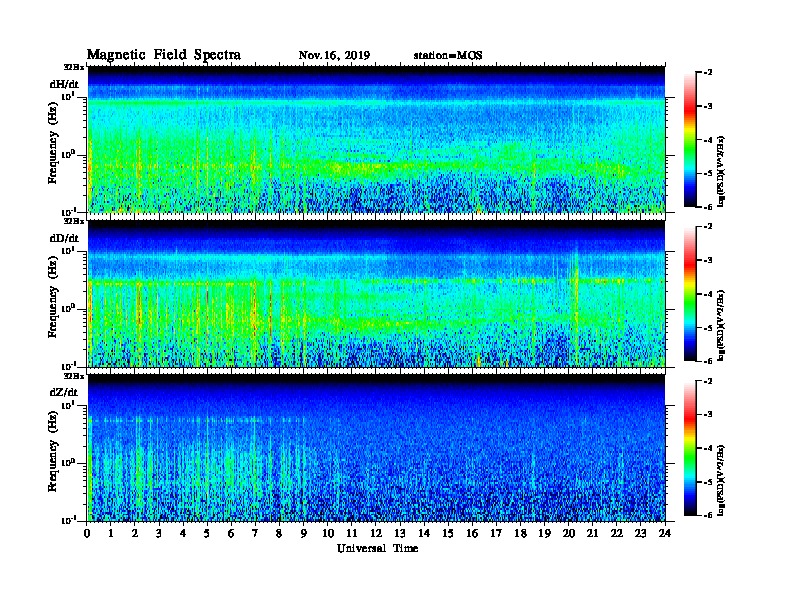Click hour "13" on the time axis
The width and height of the screenshot is (792, 612).
click(x=400, y=534)
